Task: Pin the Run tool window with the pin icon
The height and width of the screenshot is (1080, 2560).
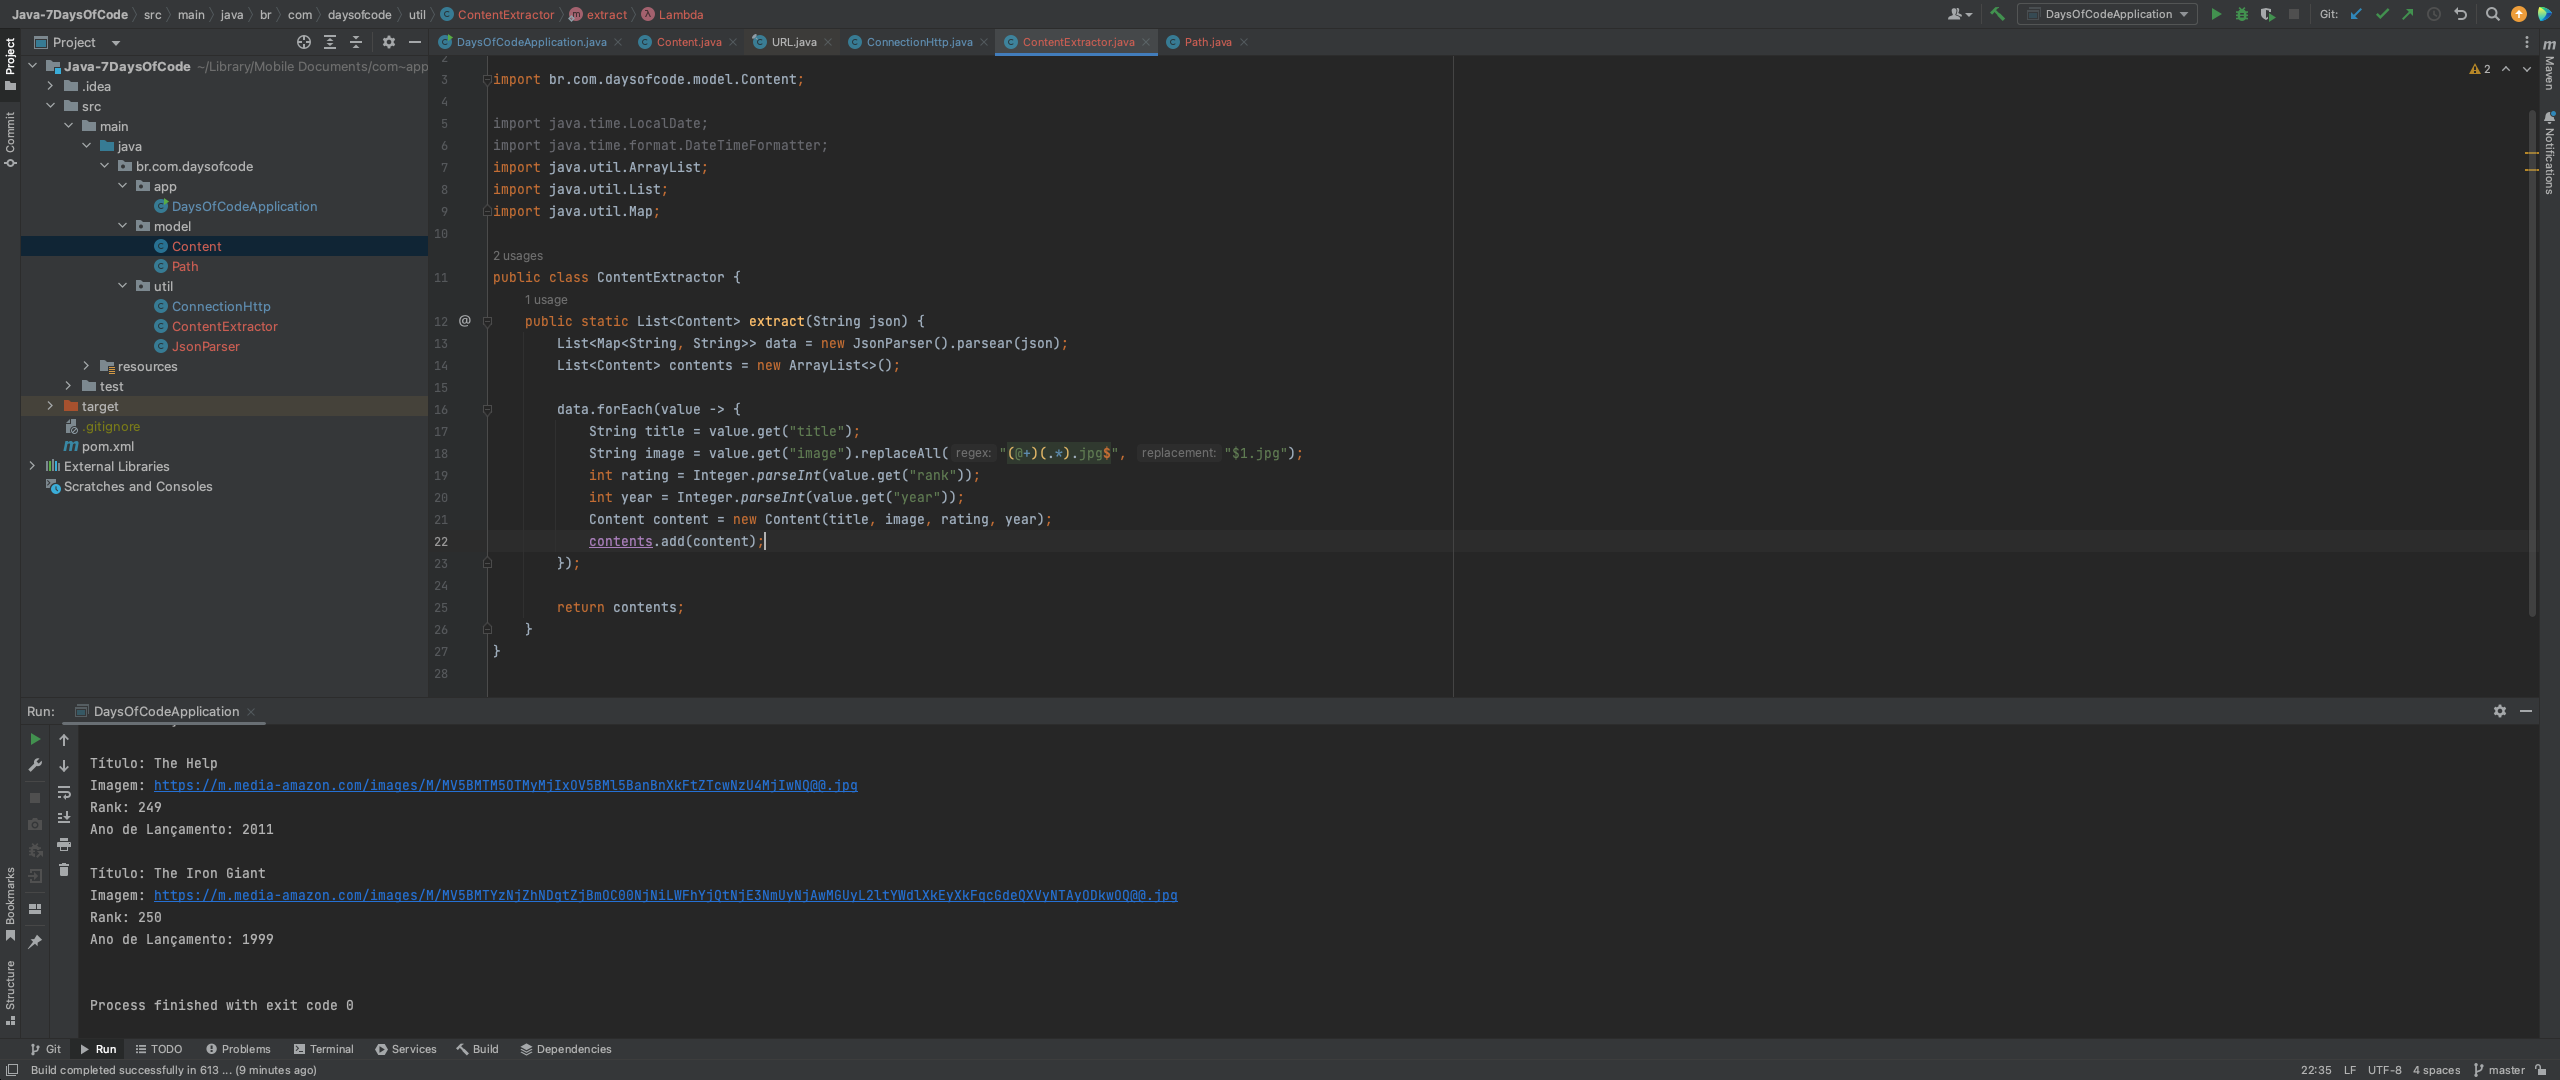Action: click(x=34, y=941)
